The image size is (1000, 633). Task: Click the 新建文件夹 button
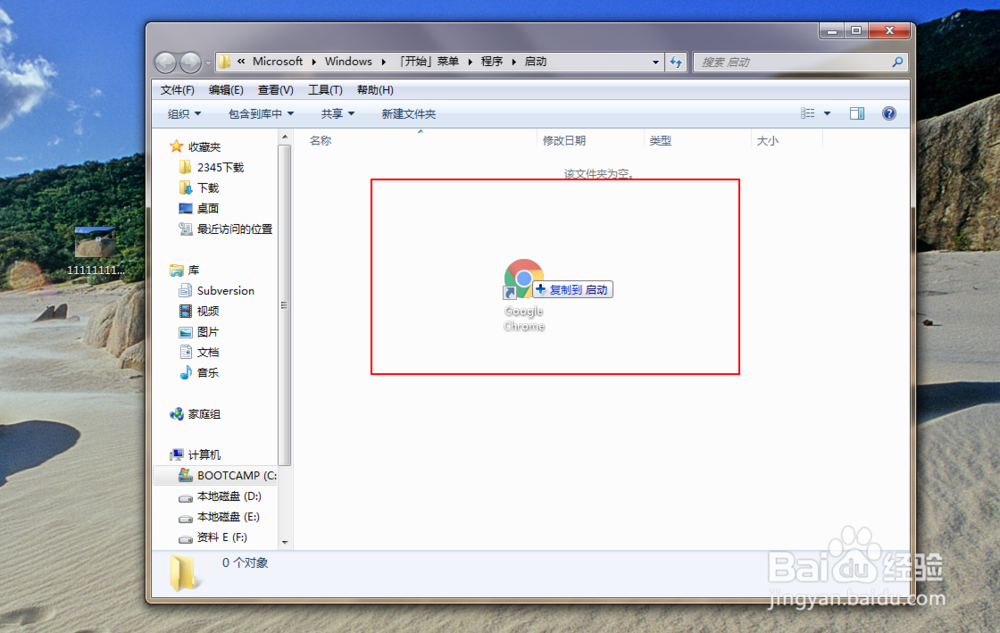(x=409, y=114)
